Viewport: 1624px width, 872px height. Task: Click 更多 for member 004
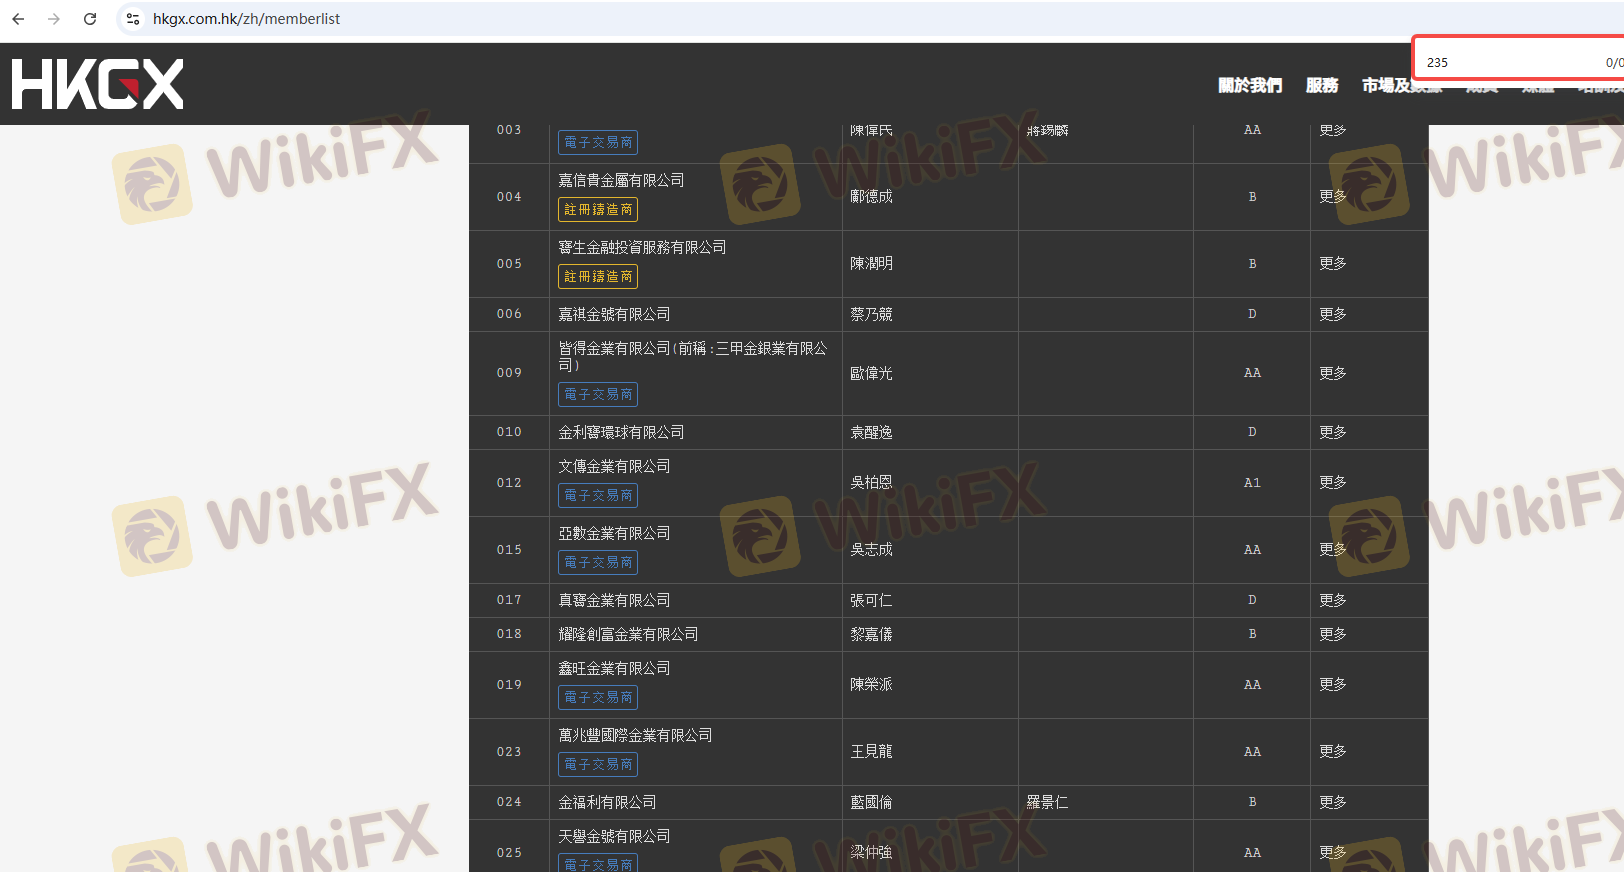click(x=1333, y=197)
